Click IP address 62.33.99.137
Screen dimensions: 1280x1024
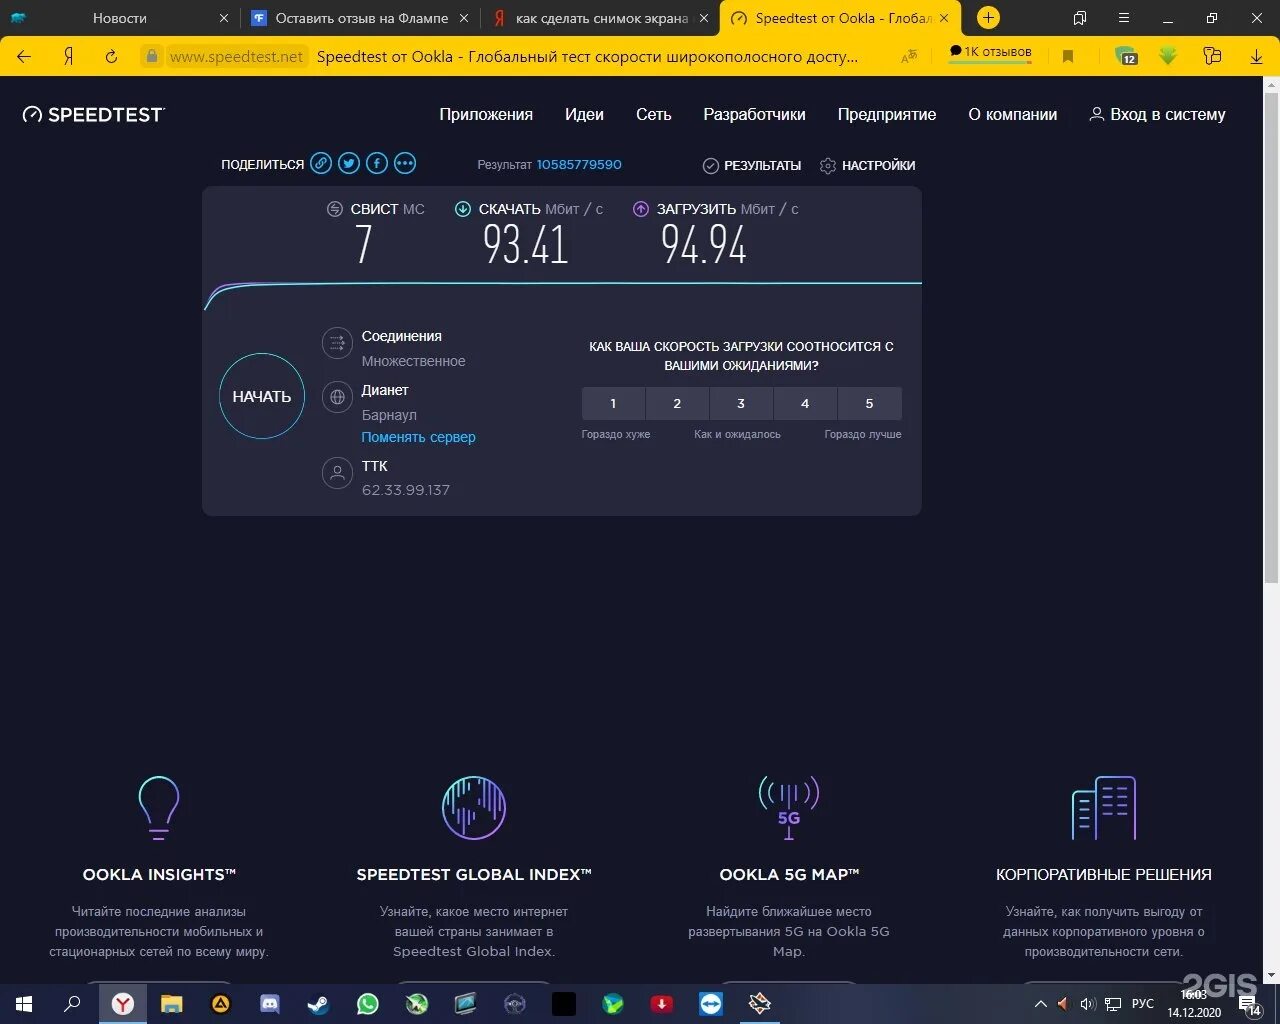click(406, 490)
